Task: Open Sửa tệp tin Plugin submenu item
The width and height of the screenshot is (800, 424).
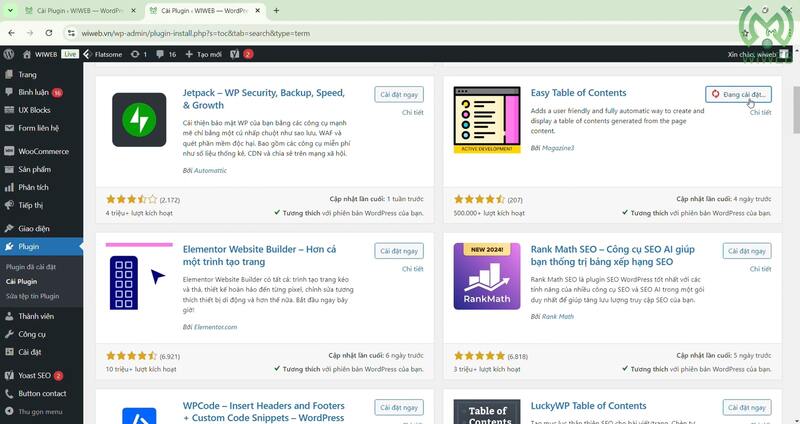Action: click(x=33, y=296)
